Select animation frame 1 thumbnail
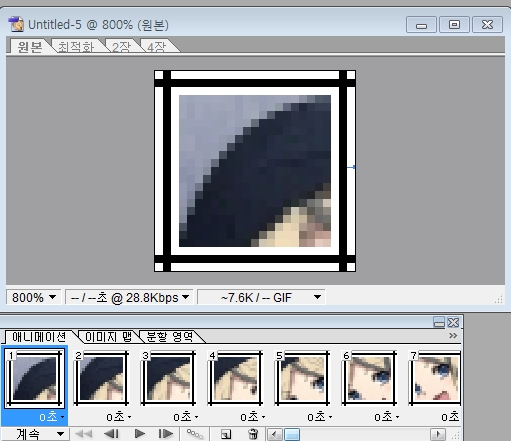Screen dimensions: 511x441 tap(35, 378)
